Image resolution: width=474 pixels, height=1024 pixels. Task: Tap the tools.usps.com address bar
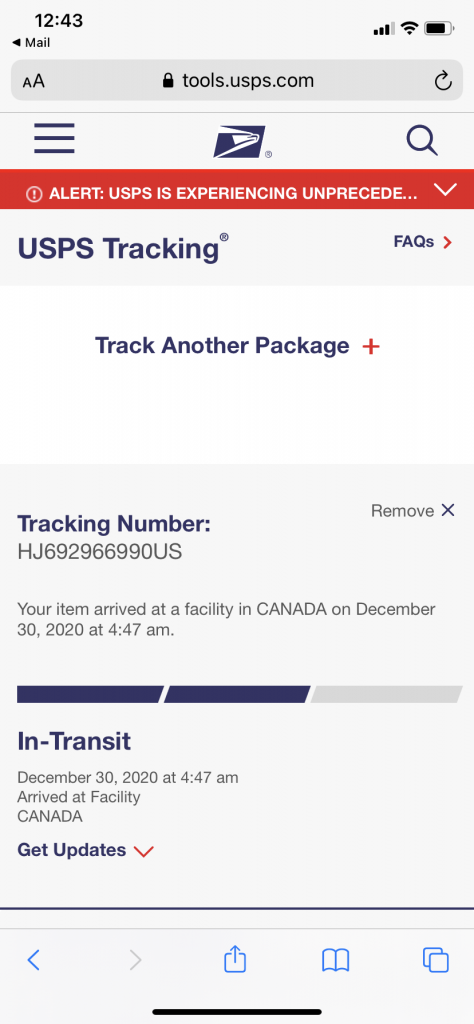237,81
